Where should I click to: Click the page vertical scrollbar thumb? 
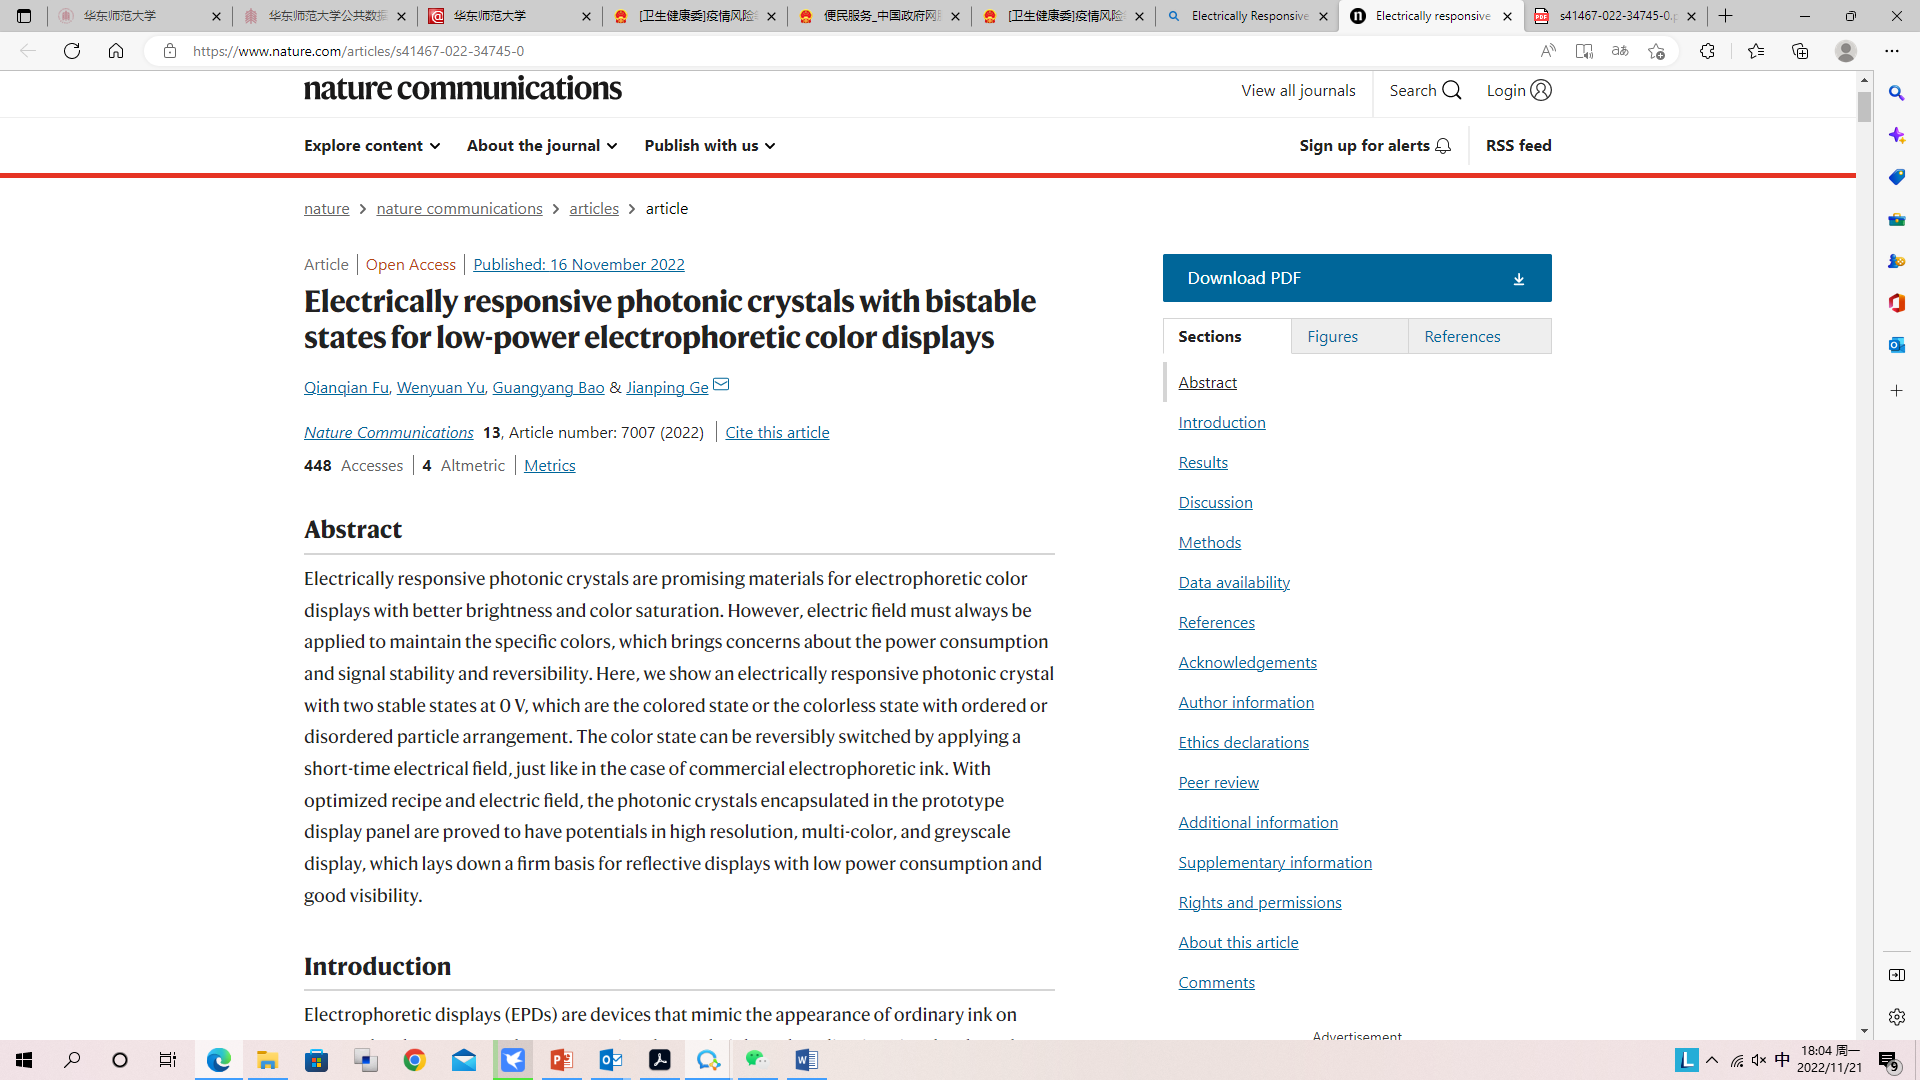[1864, 107]
